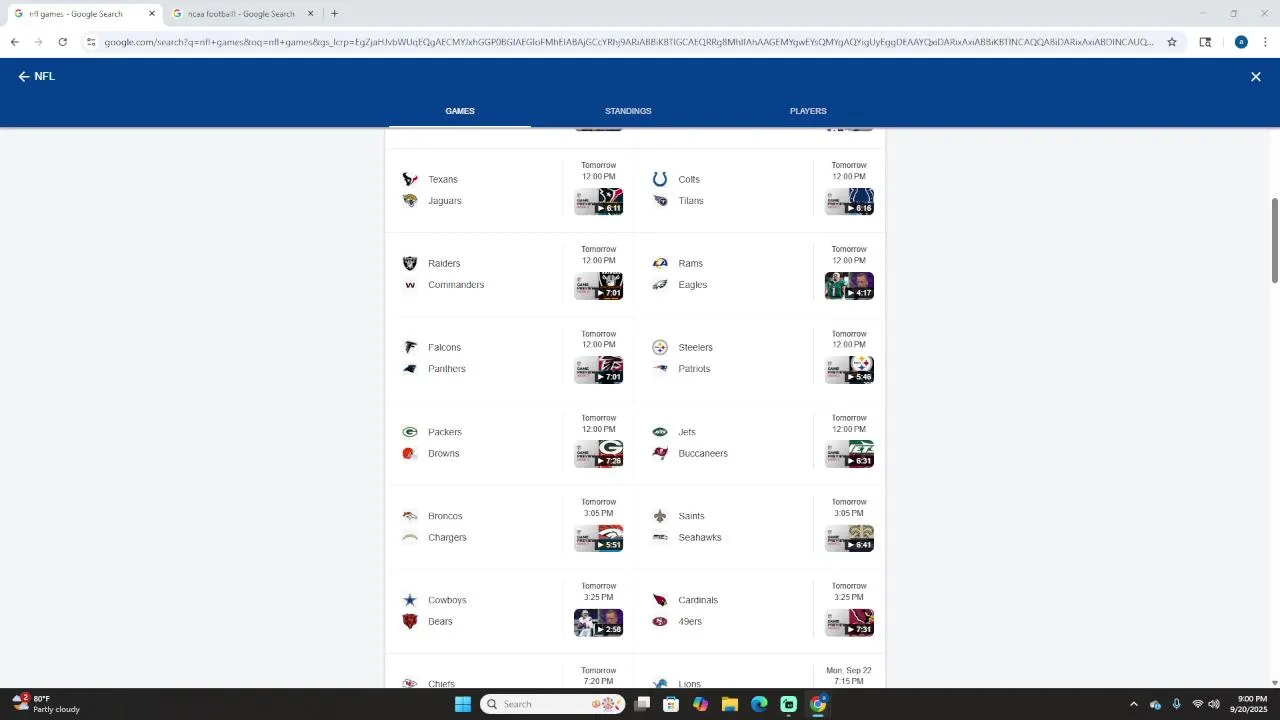Image resolution: width=1280 pixels, height=720 pixels.
Task: Open the Commanders team name
Action: 456,285
